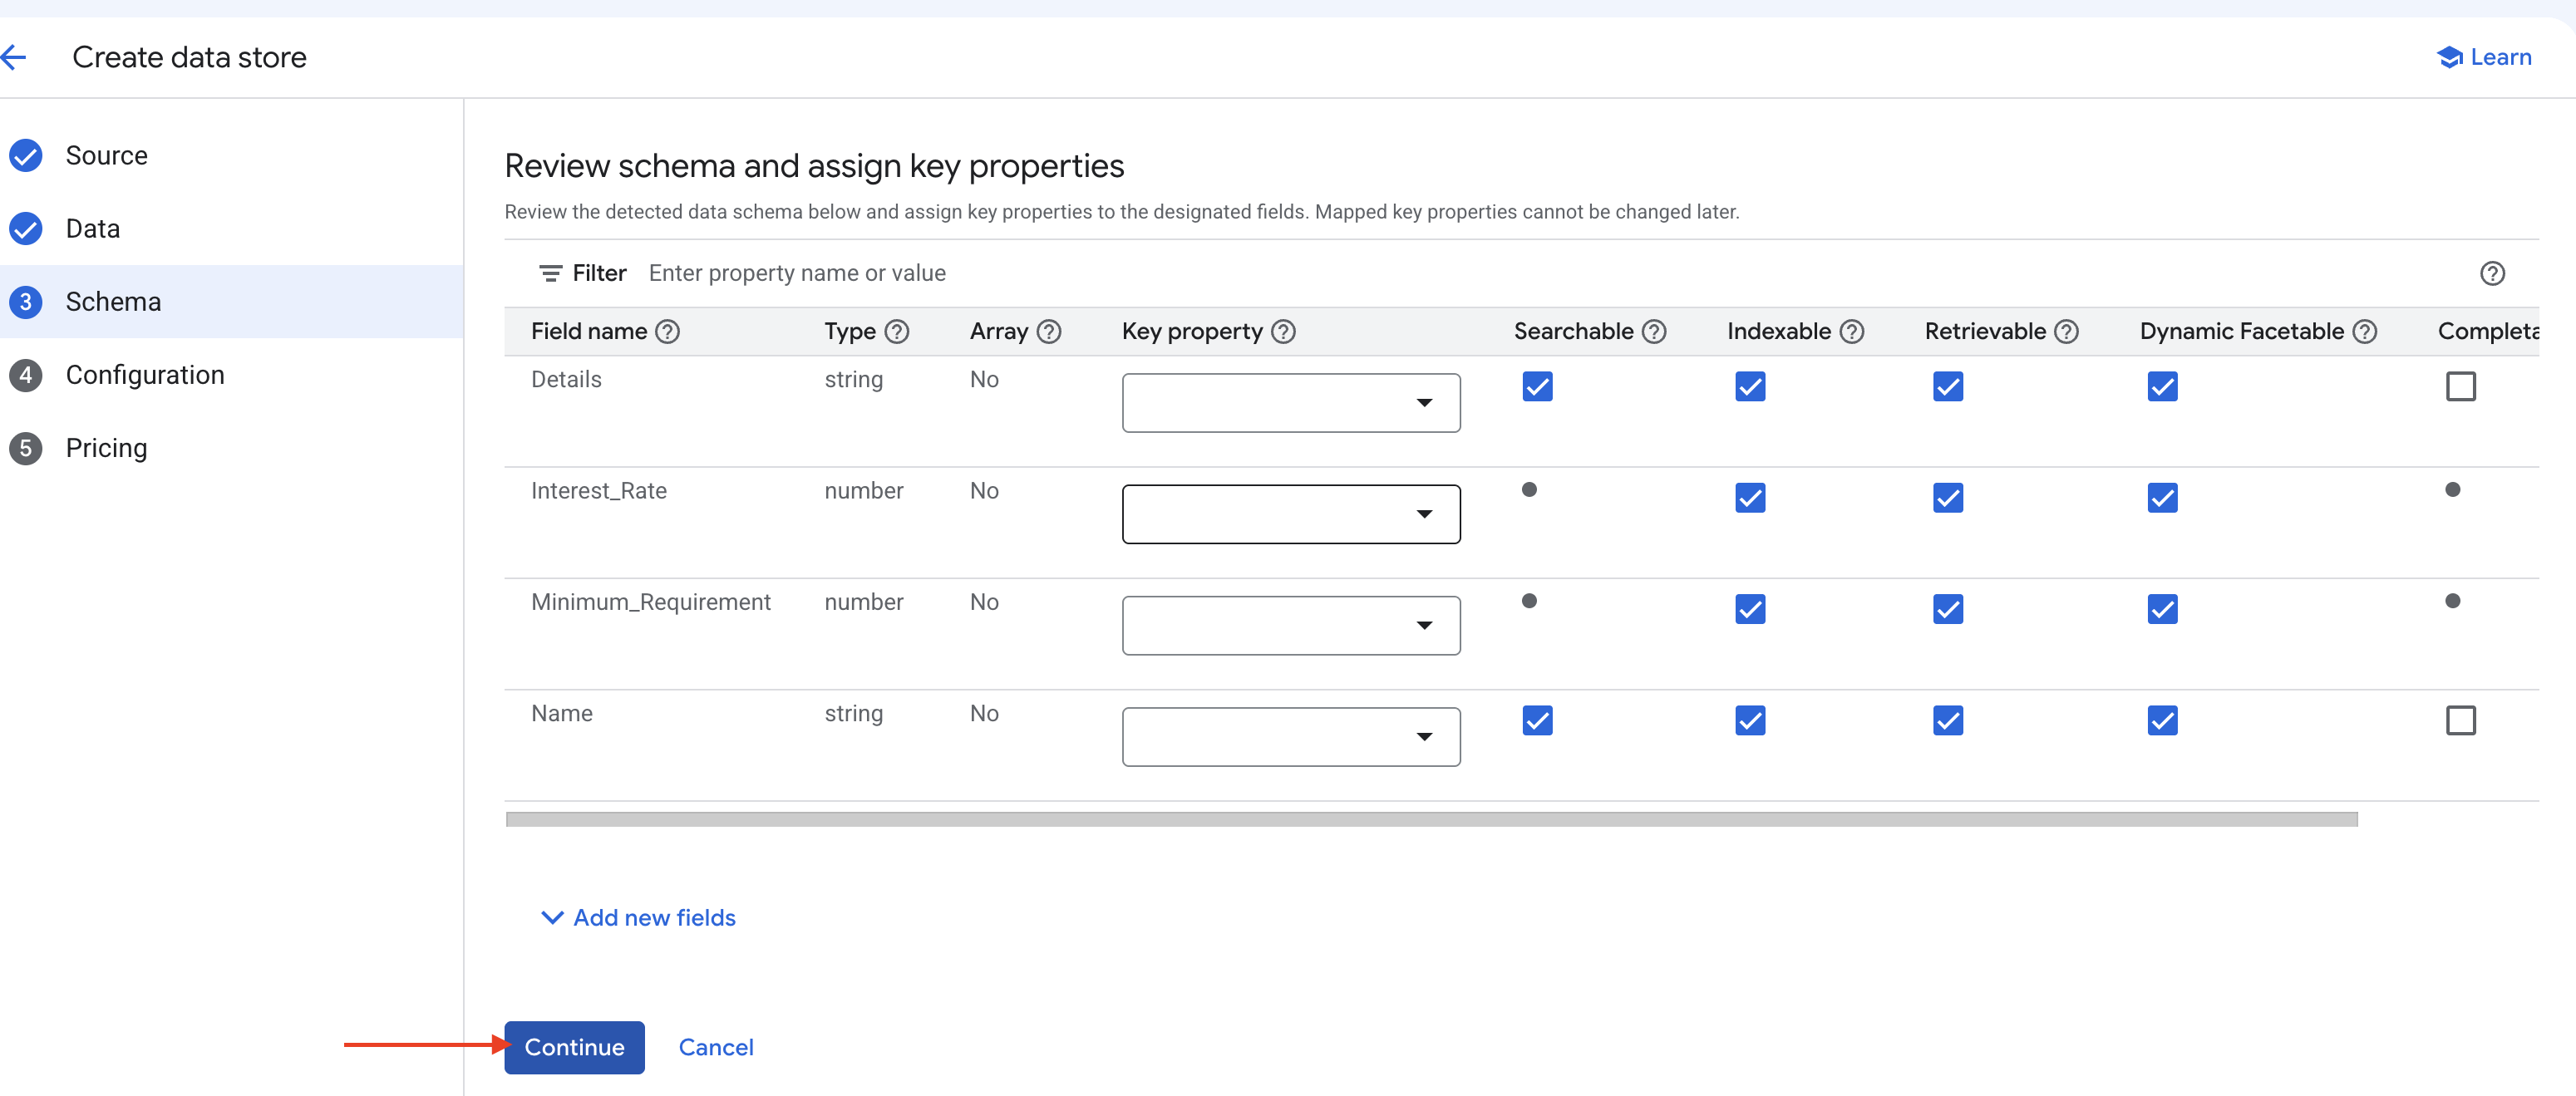The image size is (2576, 1096).
Task: Uncheck Retrievable for the Name field
Action: tap(1947, 720)
